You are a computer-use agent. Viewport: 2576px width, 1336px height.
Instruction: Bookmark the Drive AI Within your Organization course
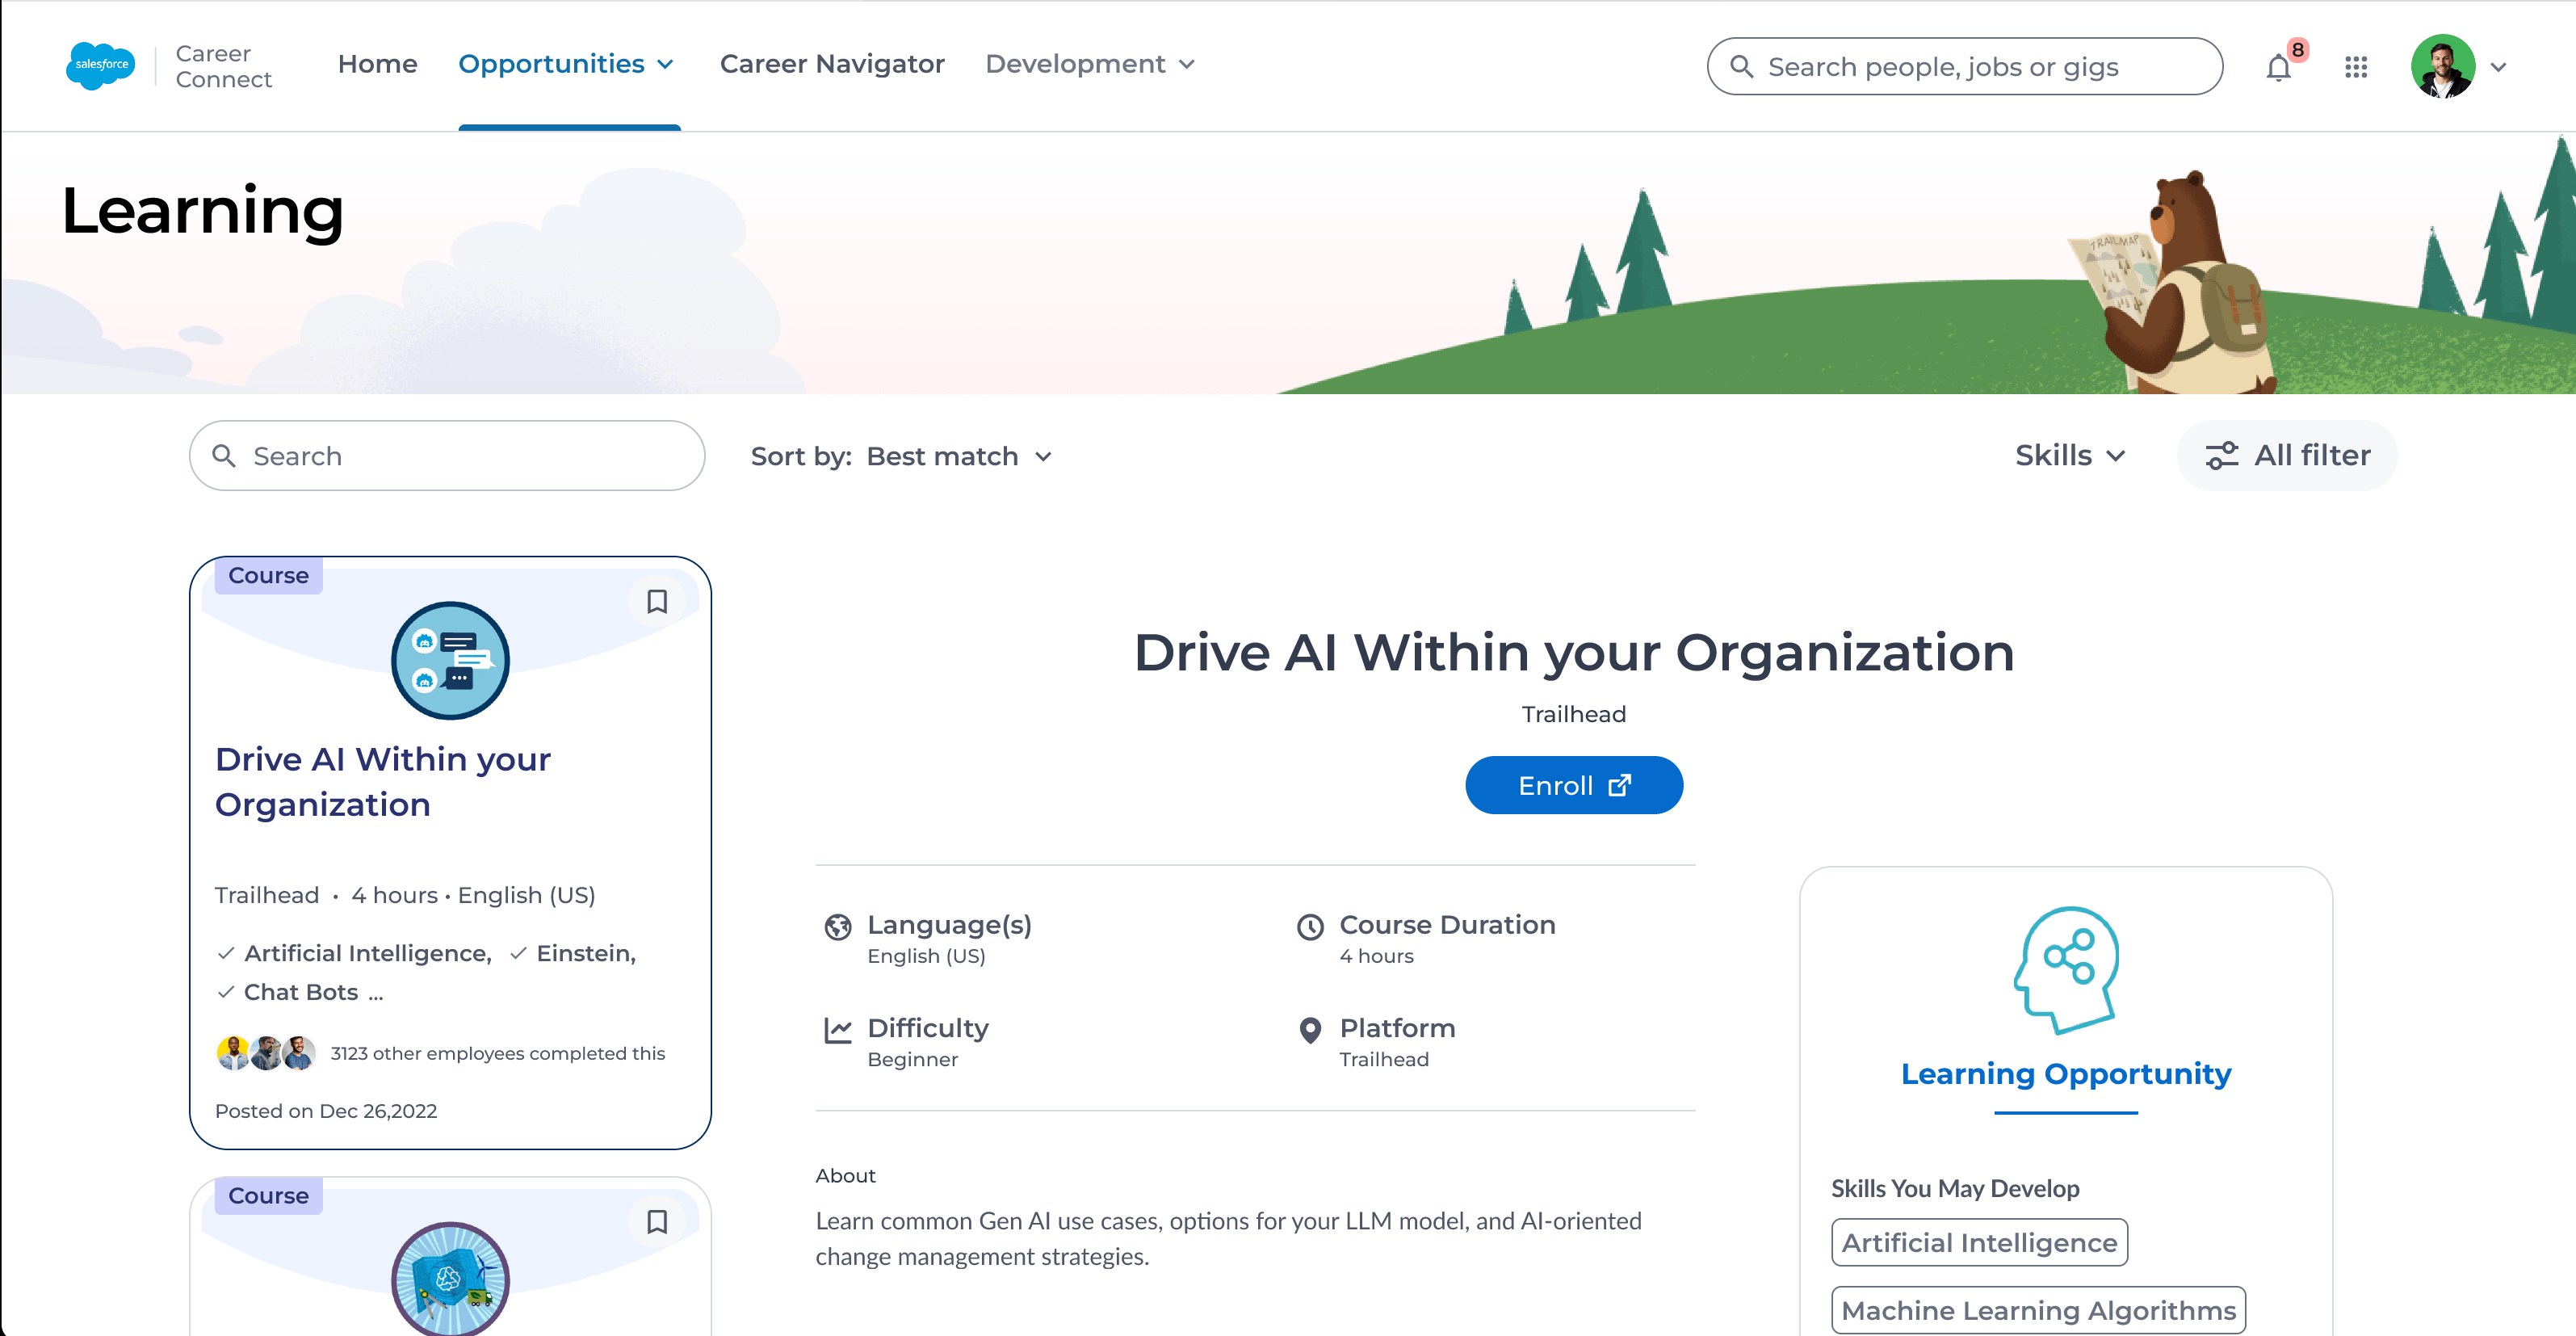(x=656, y=601)
